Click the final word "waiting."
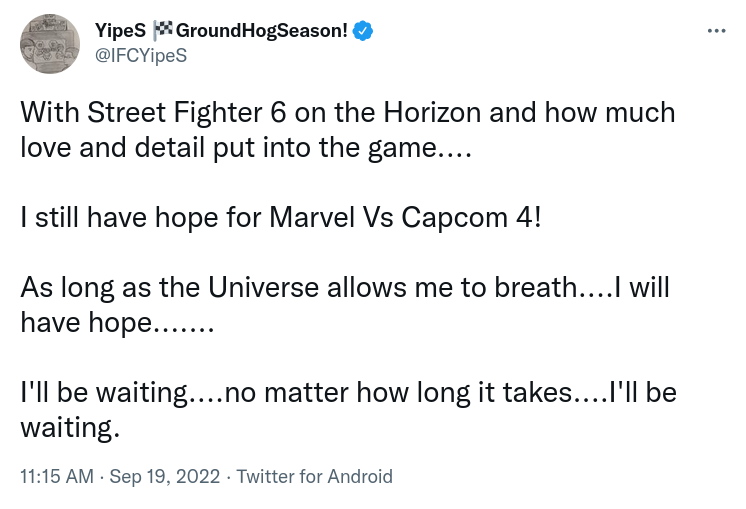Screen dimensions: 746x509 [x=70, y=428]
